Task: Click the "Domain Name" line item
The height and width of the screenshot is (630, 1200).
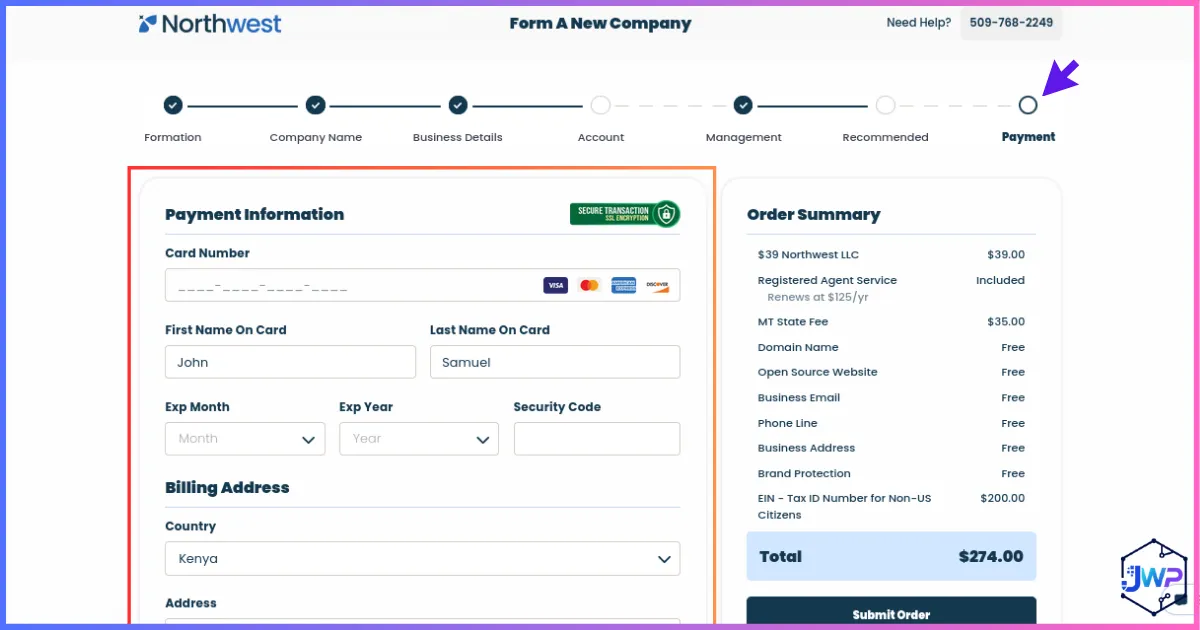Action: click(798, 347)
